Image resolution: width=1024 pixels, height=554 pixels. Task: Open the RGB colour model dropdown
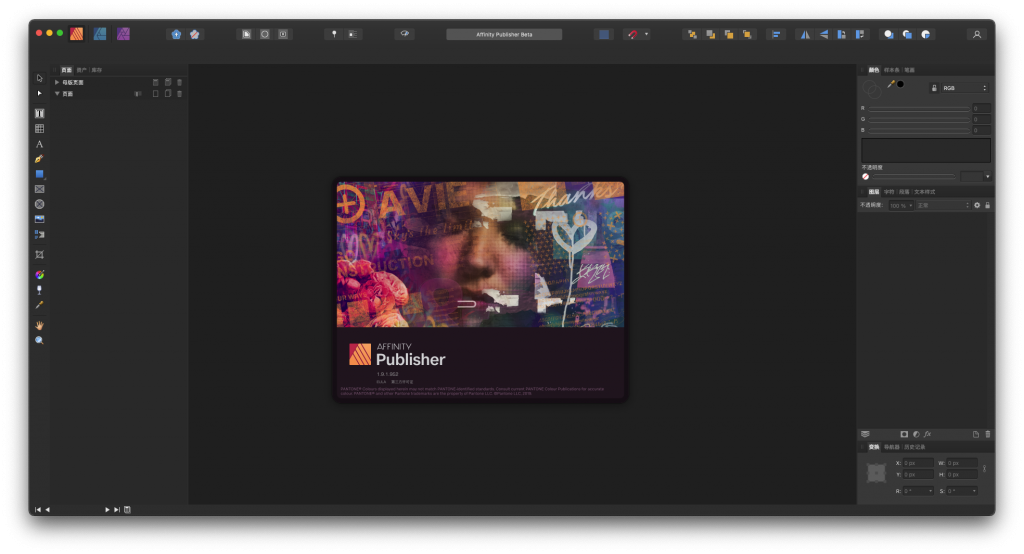tap(964, 88)
